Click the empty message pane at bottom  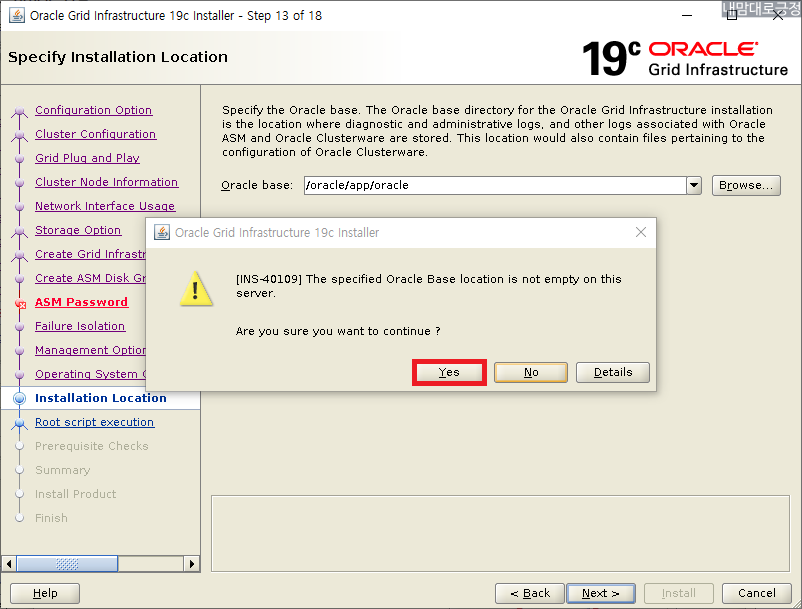[x=500, y=533]
